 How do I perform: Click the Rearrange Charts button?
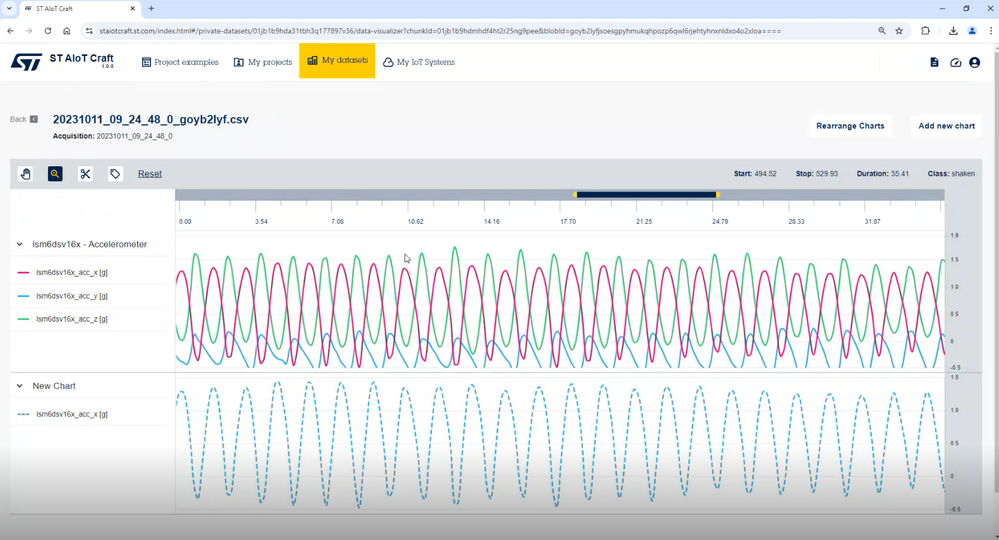[850, 125]
